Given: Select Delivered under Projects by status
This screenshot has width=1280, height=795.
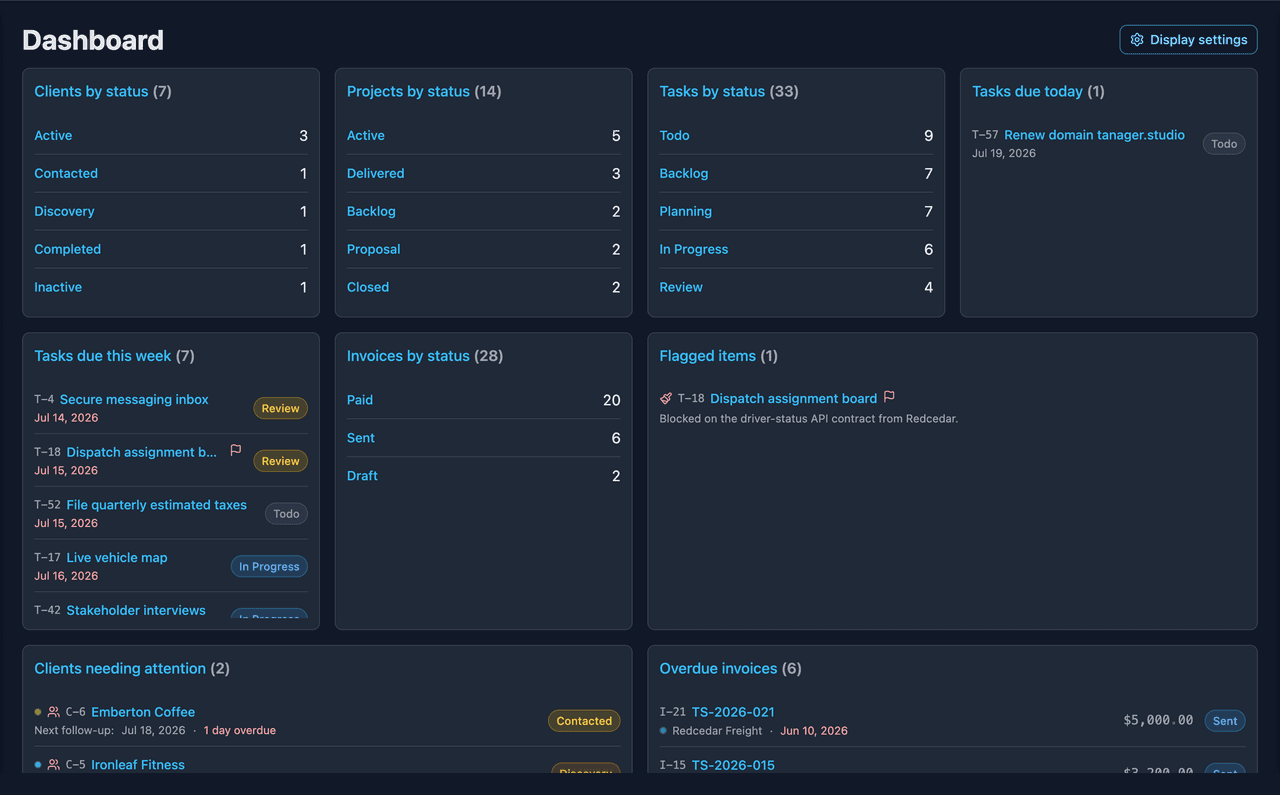Looking at the screenshot, I should [376, 174].
